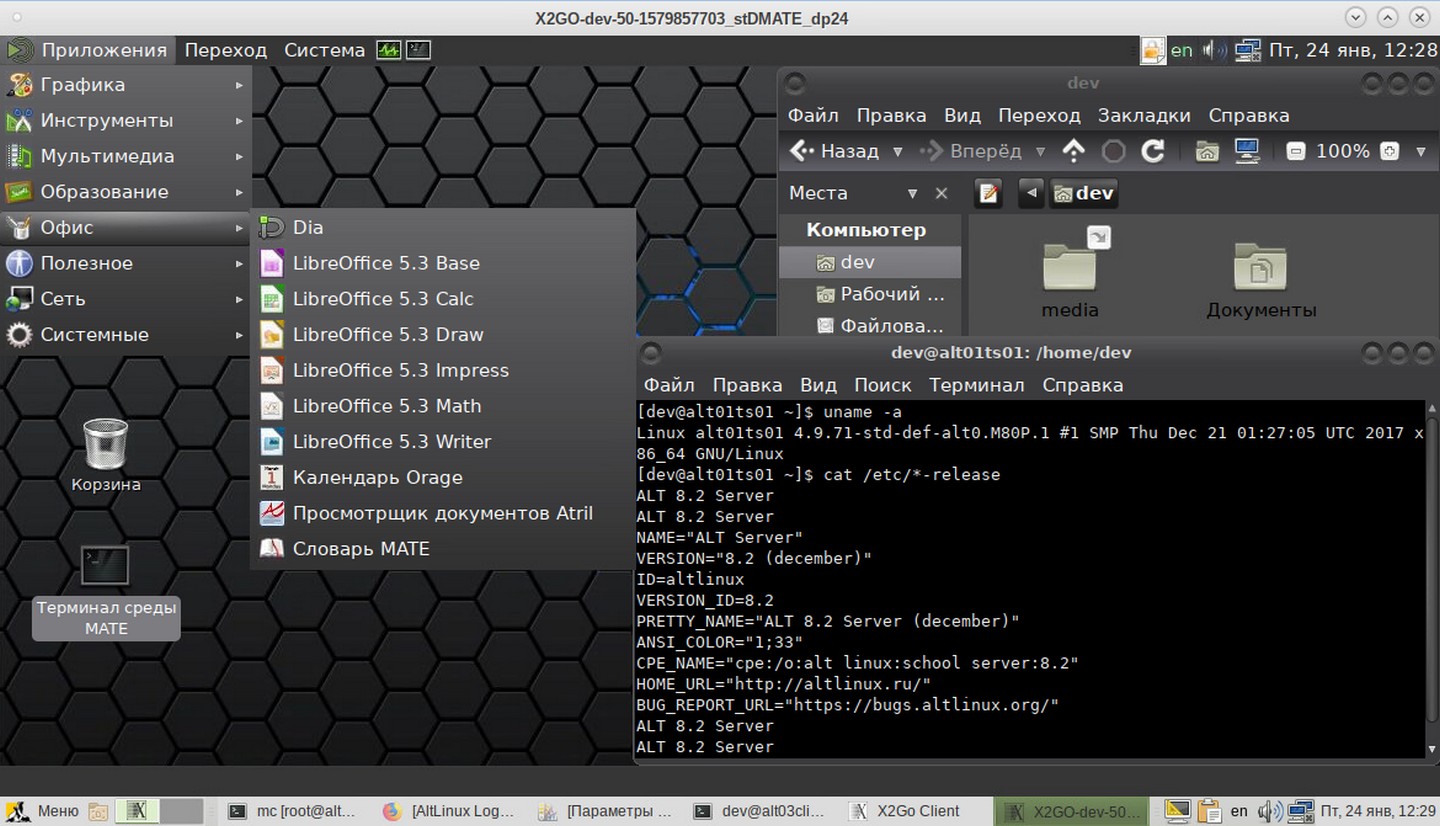Viewport: 1440px width, 826px height.
Task: Go to home folder via toolbar icon
Action: click(1207, 151)
